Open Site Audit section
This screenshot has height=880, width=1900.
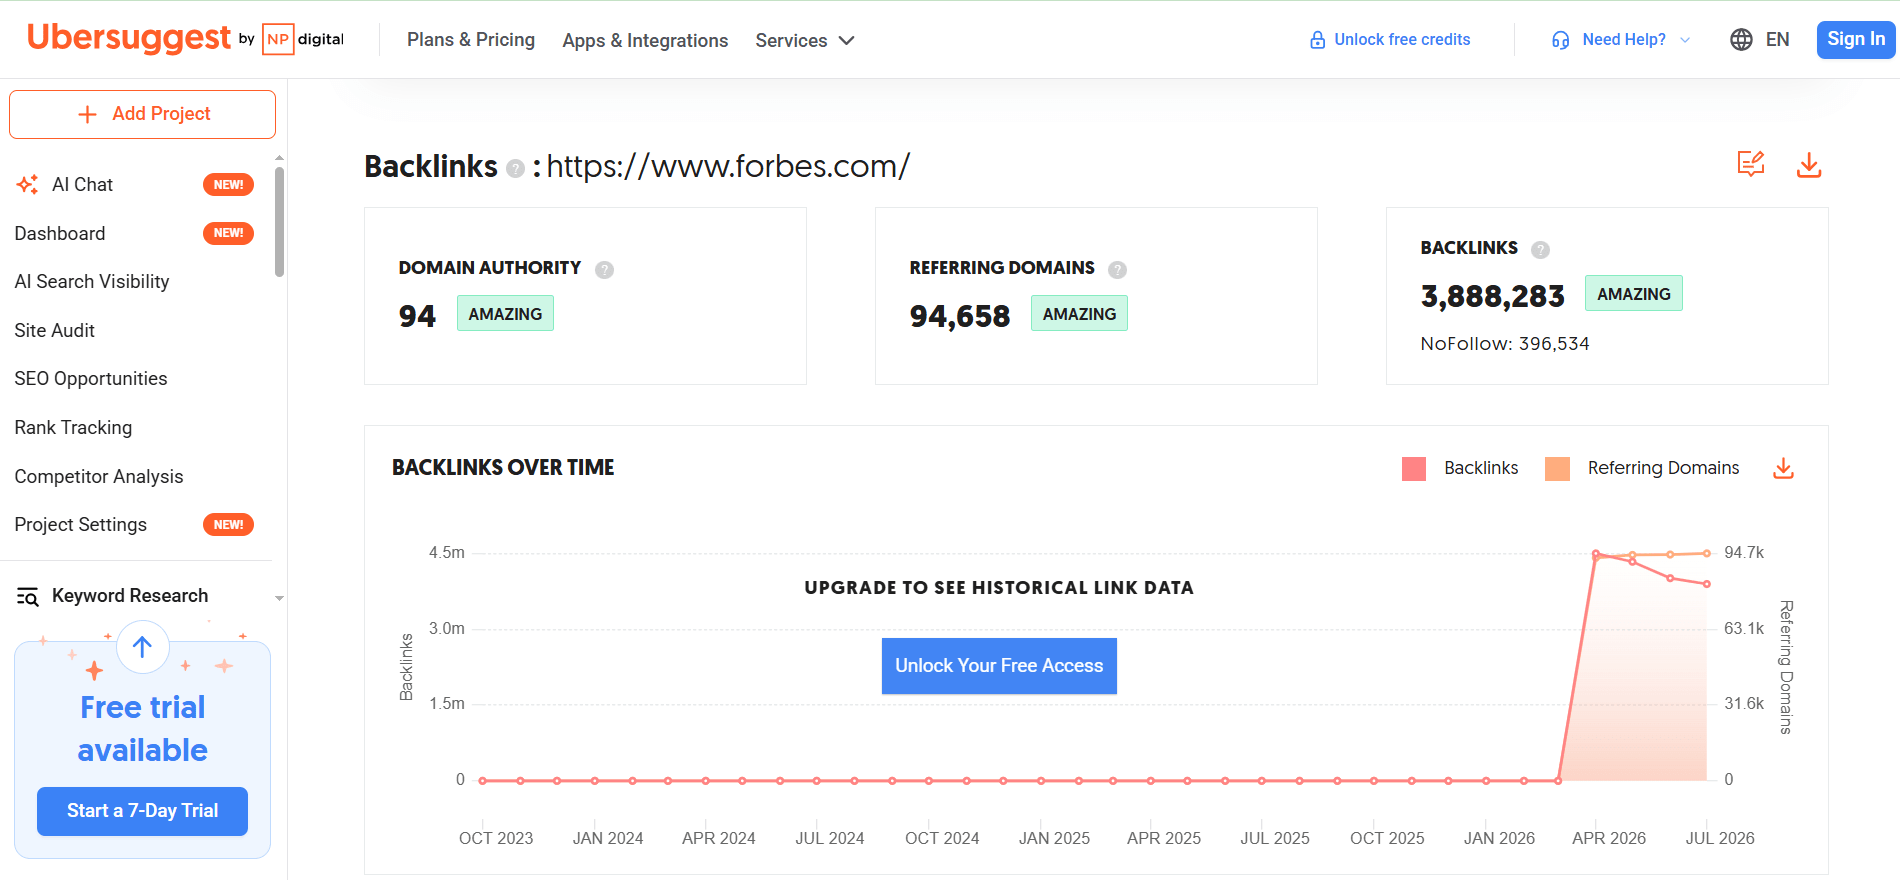click(55, 330)
